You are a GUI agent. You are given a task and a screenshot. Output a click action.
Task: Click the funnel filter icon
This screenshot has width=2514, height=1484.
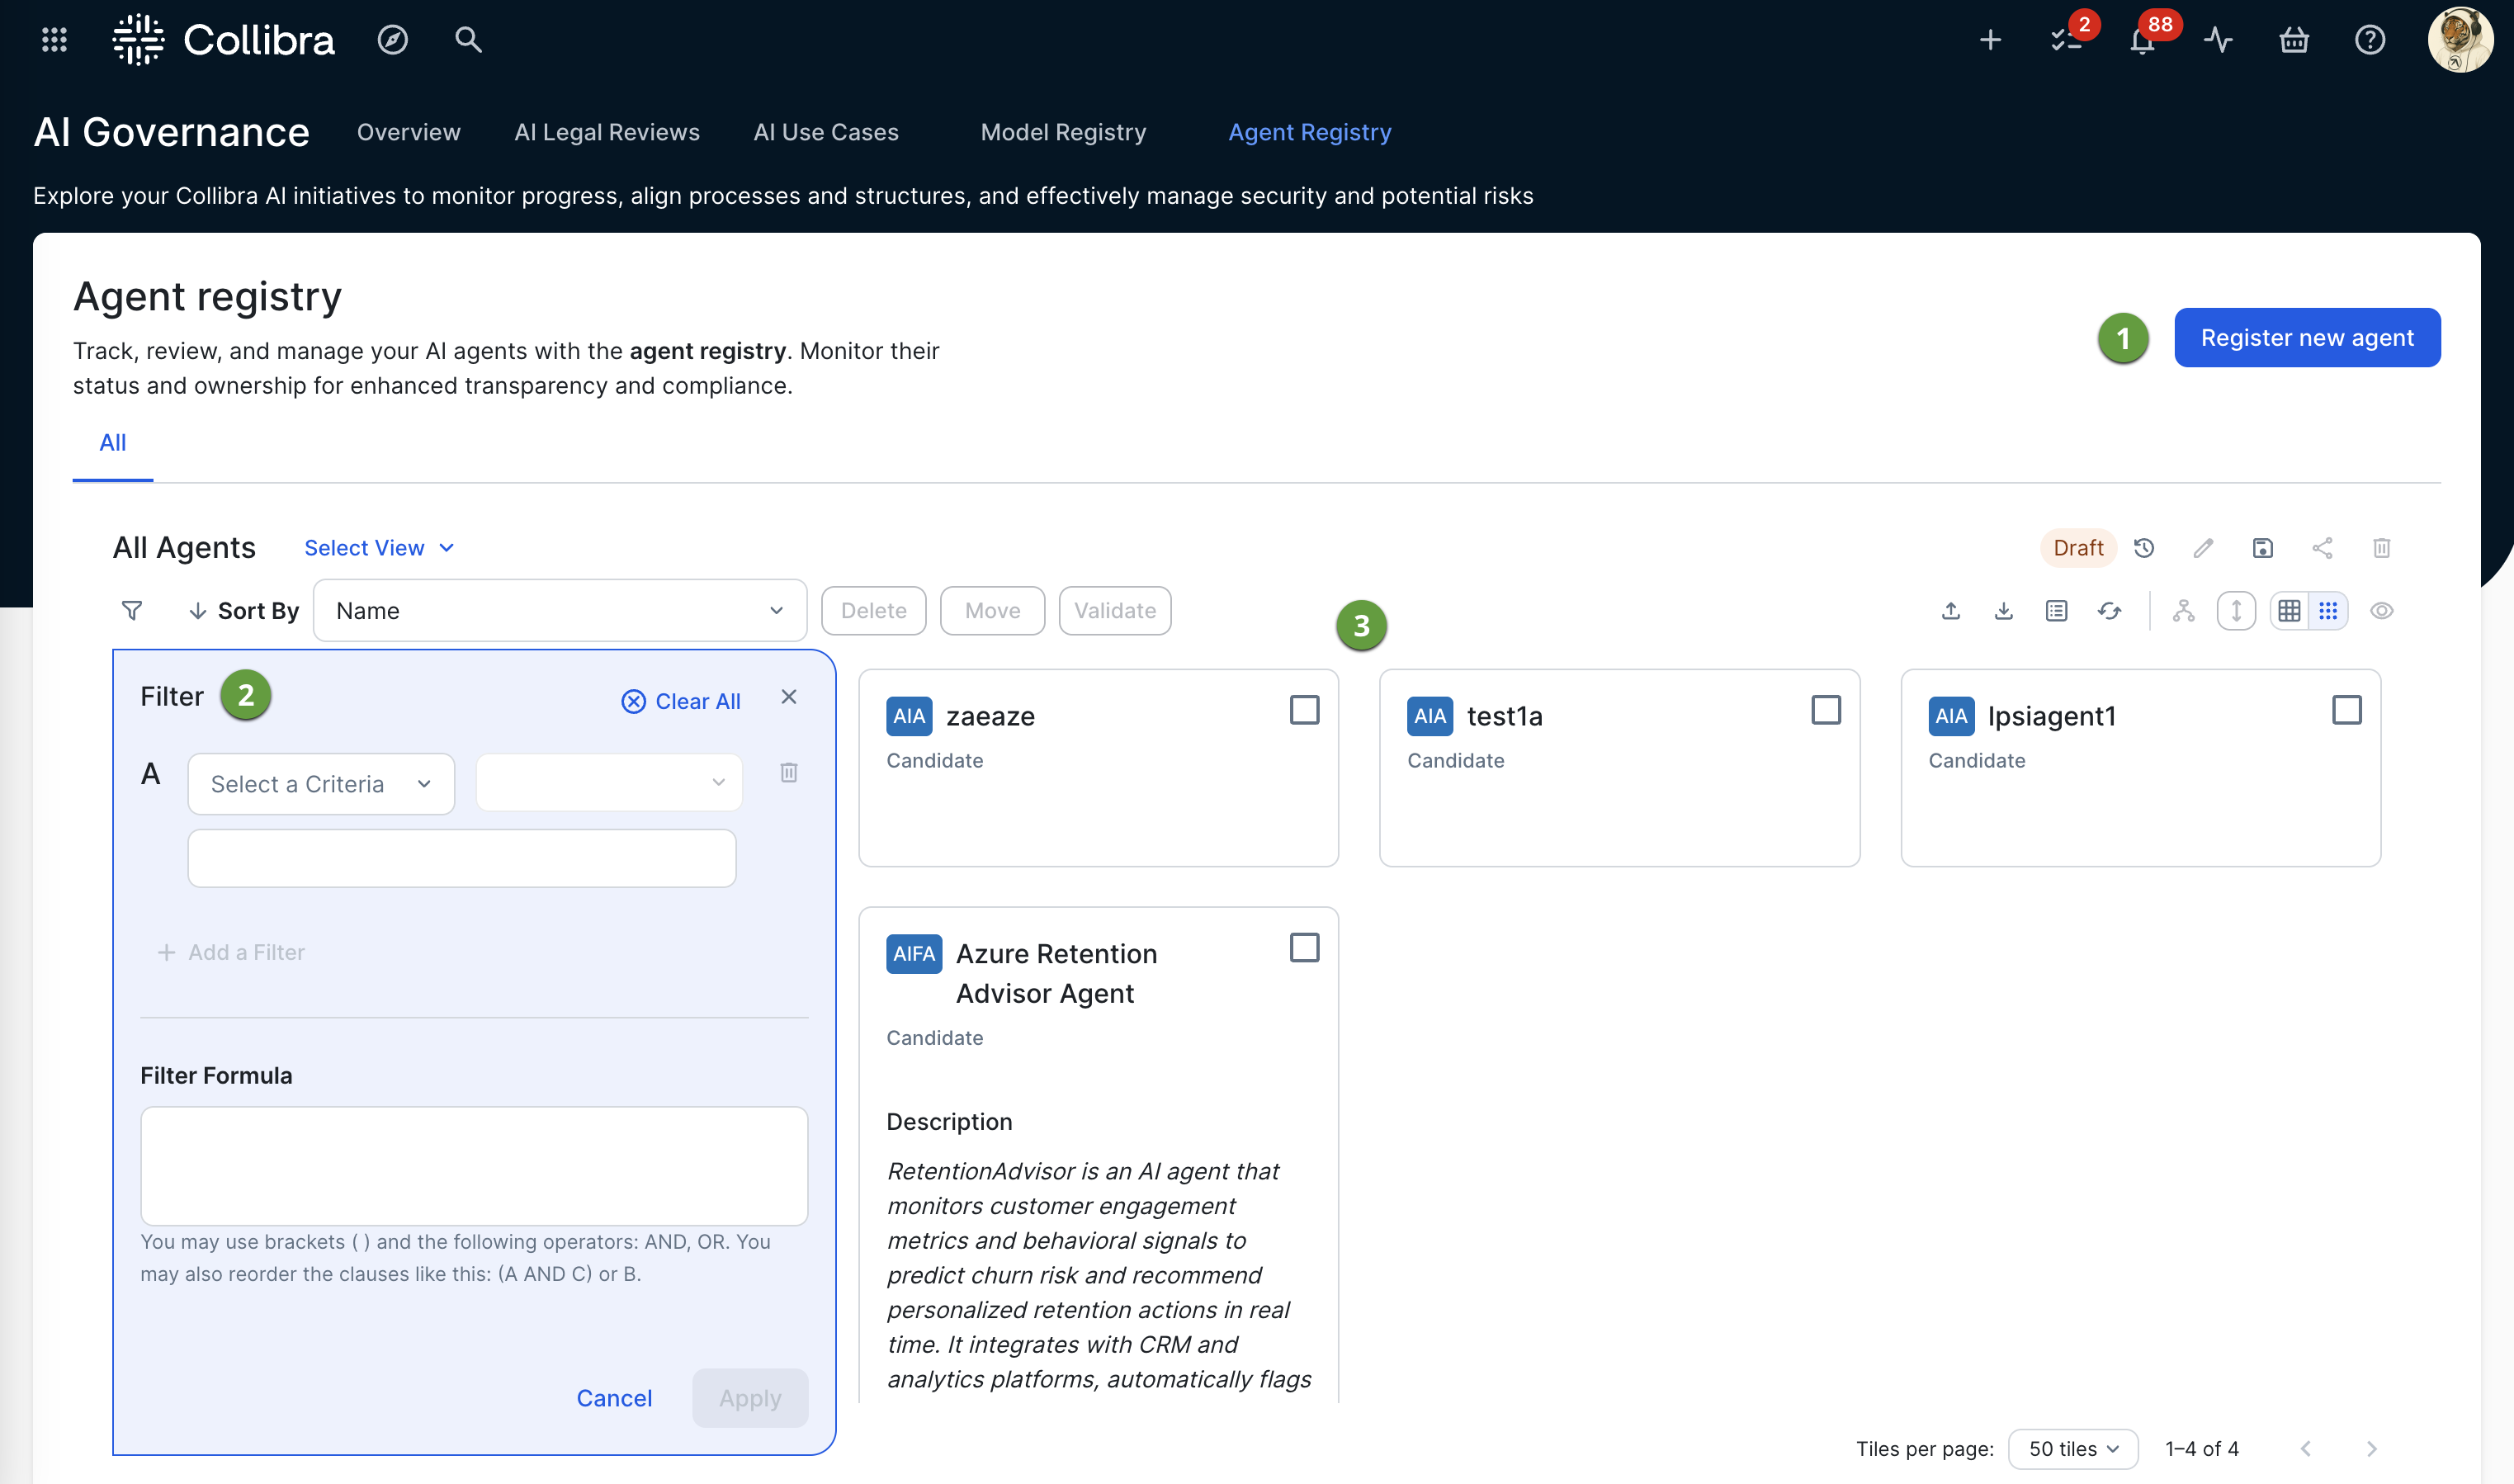132,610
